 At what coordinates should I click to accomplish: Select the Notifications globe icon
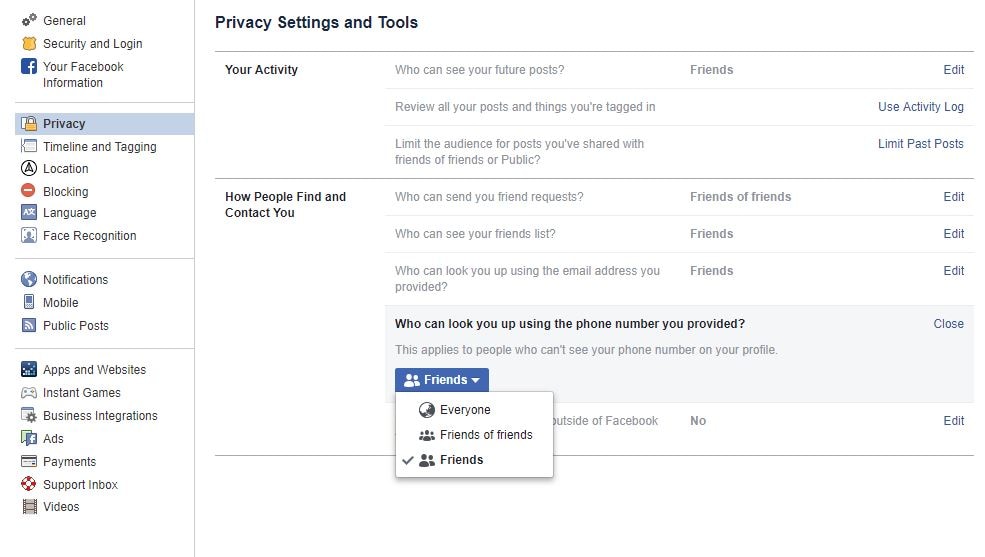[29, 279]
